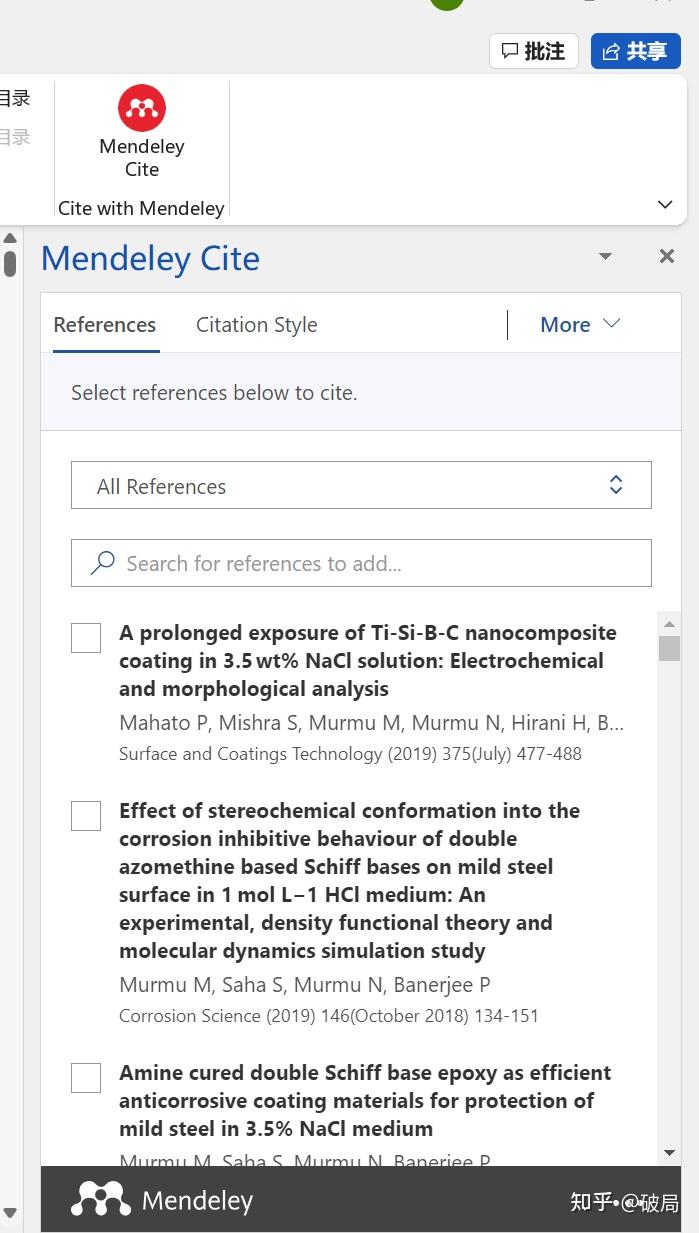The height and width of the screenshot is (1233, 699).
Task: Click the magnifier icon in search box
Action: pyautogui.click(x=102, y=563)
